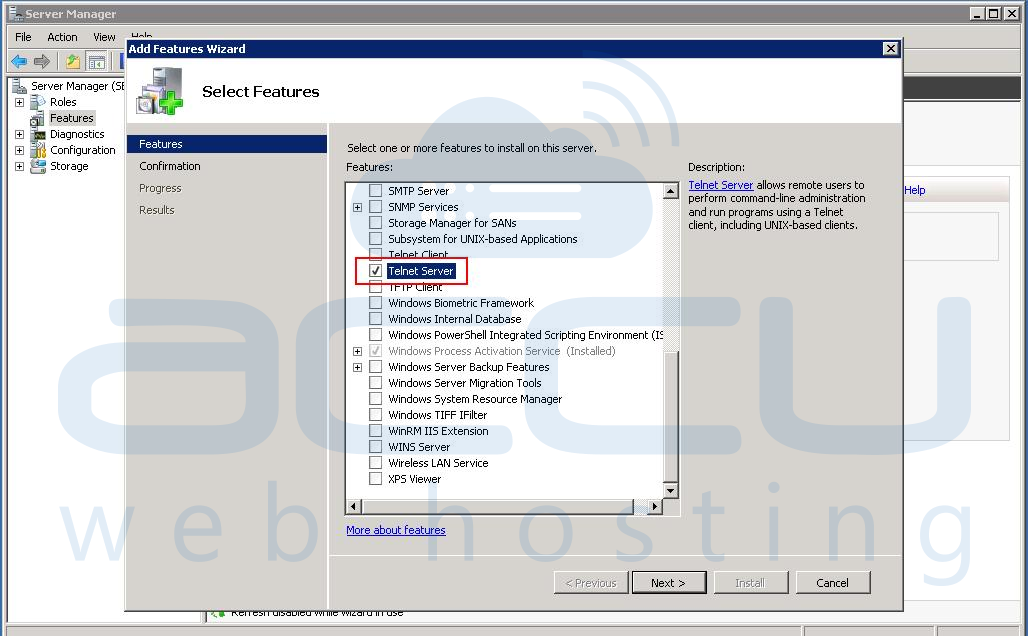1028x636 pixels.
Task: Click the features list horizontal scrollbar thumb
Action: tap(497, 506)
